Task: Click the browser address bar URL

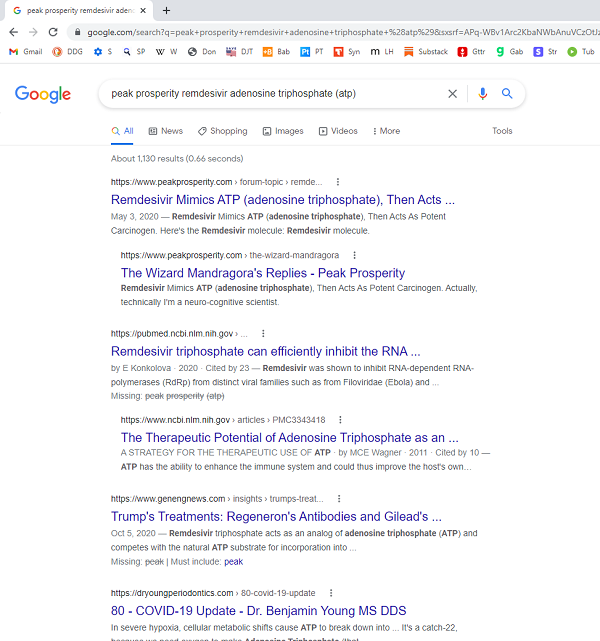Action: point(343,32)
